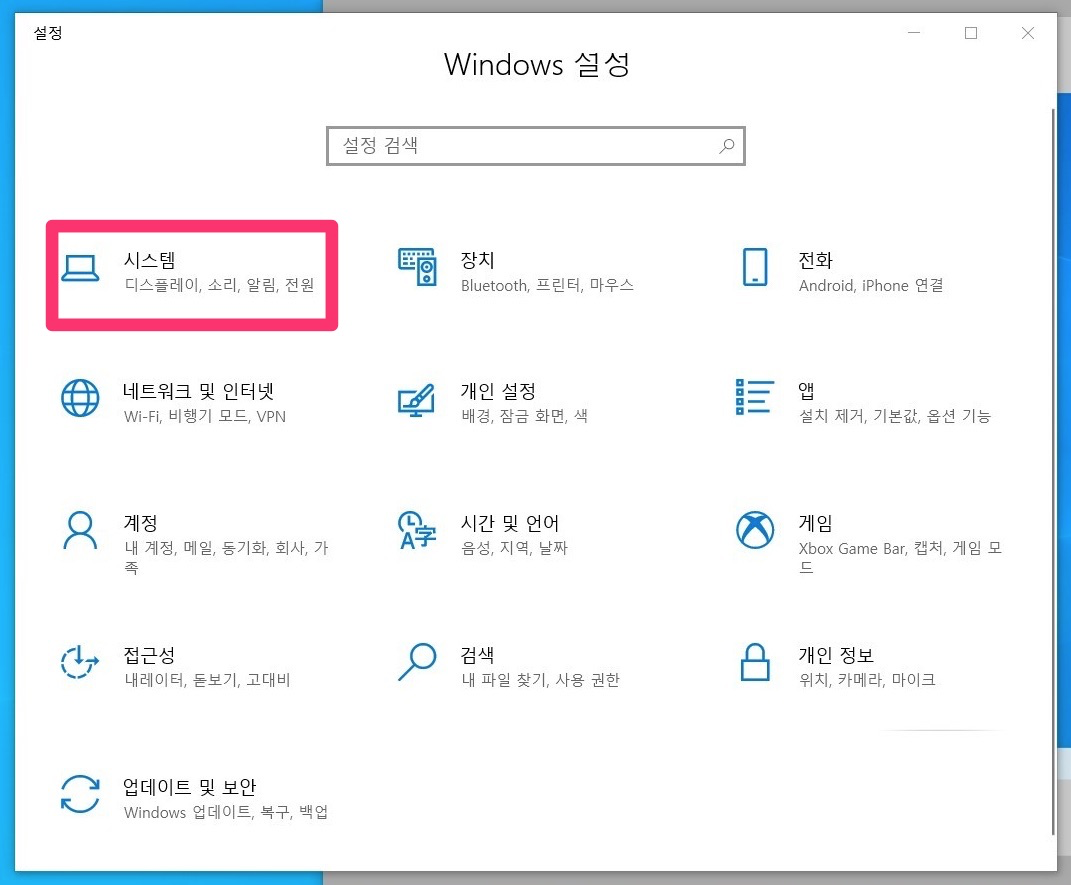The height and width of the screenshot is (885, 1071).
Task: Open the 계정 heading link
Action: click(x=141, y=523)
